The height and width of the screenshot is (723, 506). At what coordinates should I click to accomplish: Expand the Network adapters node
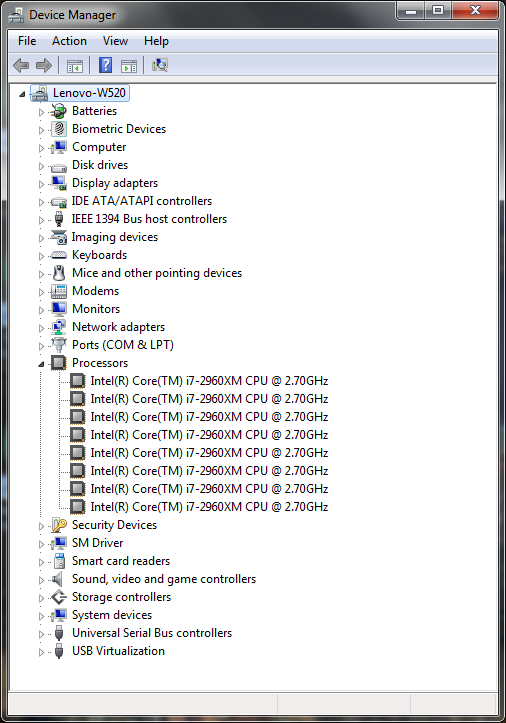pyautogui.click(x=42, y=328)
